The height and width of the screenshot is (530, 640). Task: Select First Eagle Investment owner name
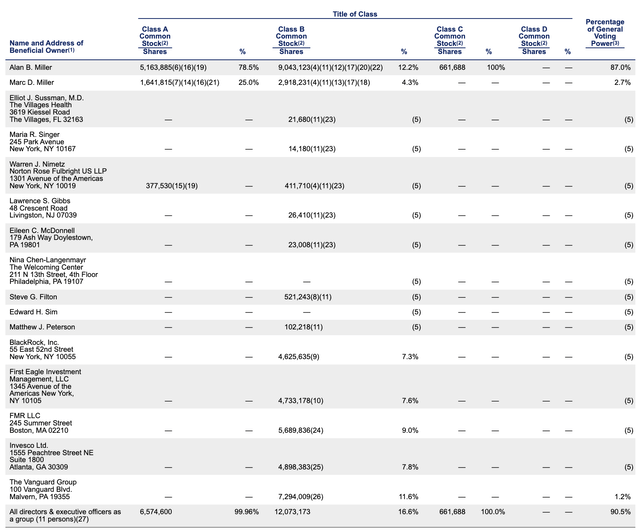45,375
